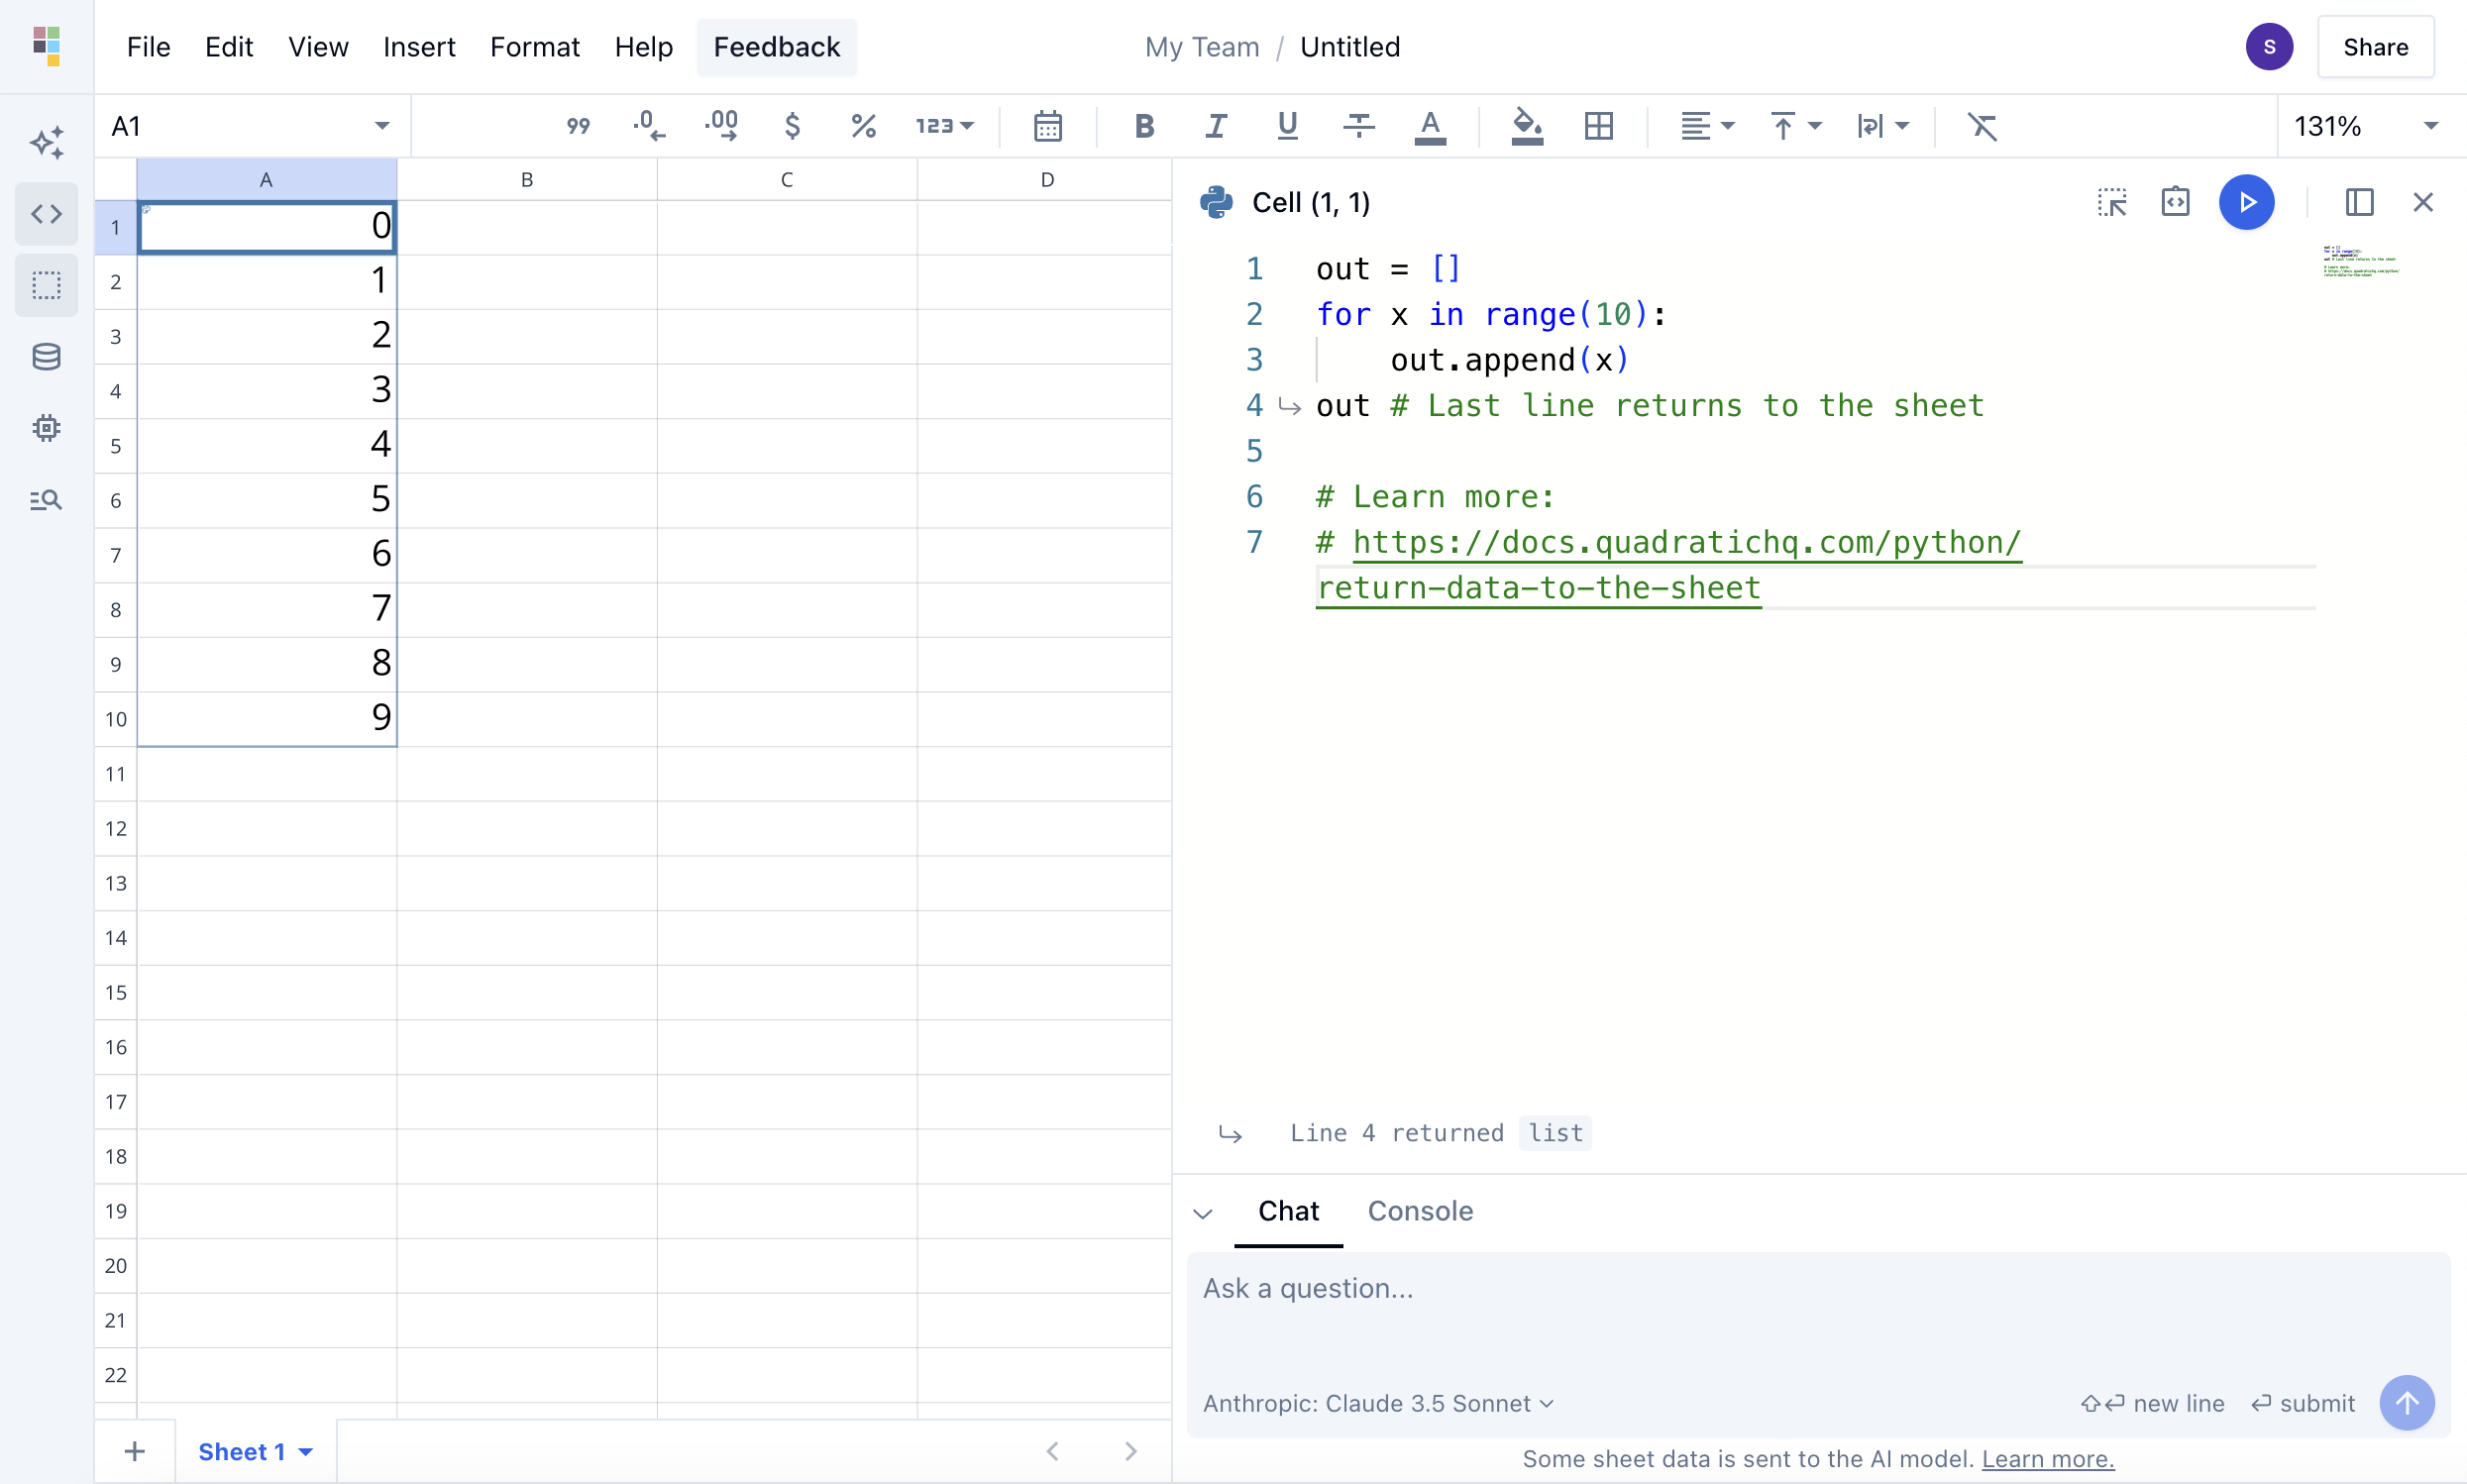The height and width of the screenshot is (1484, 2467).
Task: Open the Sheet 1 tab menu arrow
Action: pyautogui.click(x=306, y=1452)
